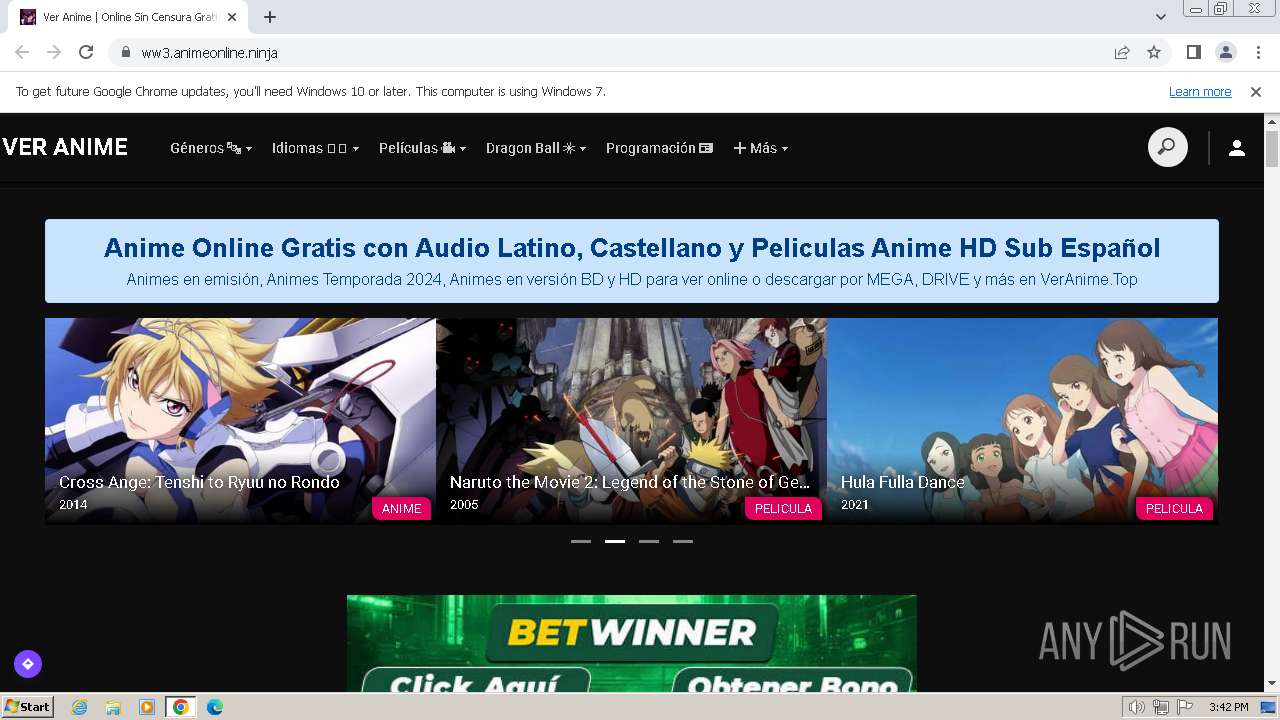Close the Ver Anime browser tab

233,17
